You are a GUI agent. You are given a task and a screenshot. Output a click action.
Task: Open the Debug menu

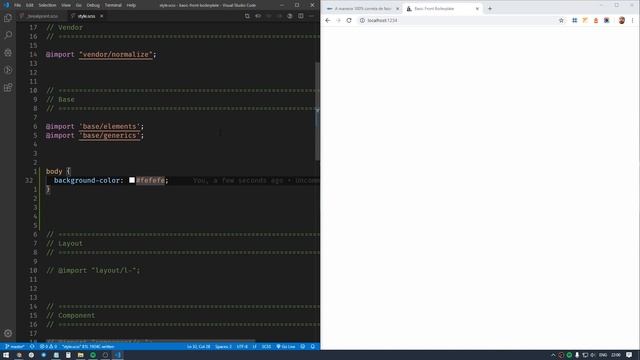(x=93, y=5)
